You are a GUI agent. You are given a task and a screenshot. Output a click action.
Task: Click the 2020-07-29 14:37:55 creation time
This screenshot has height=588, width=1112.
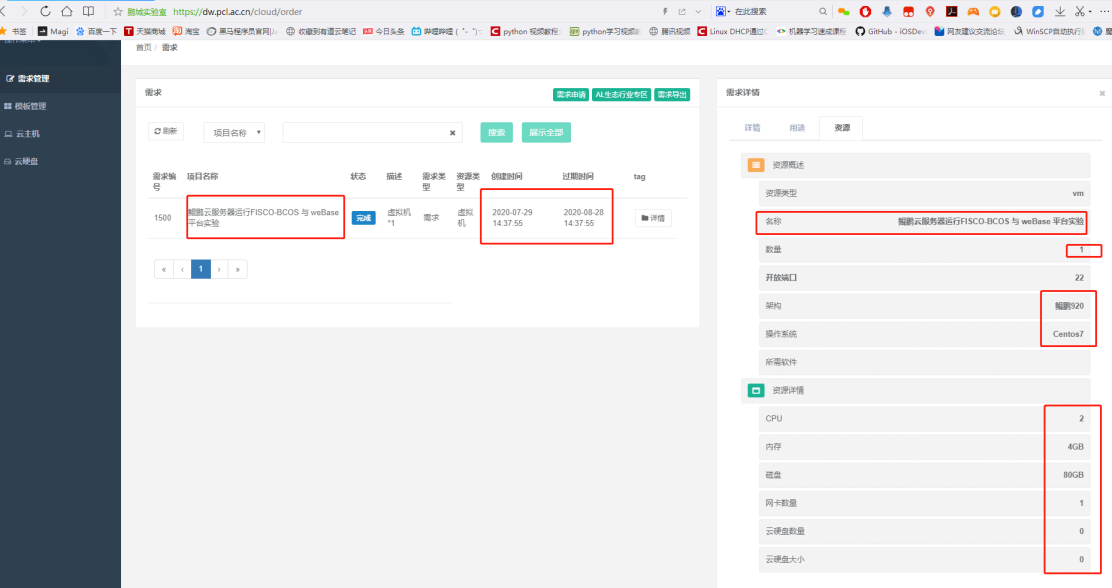(x=512, y=218)
